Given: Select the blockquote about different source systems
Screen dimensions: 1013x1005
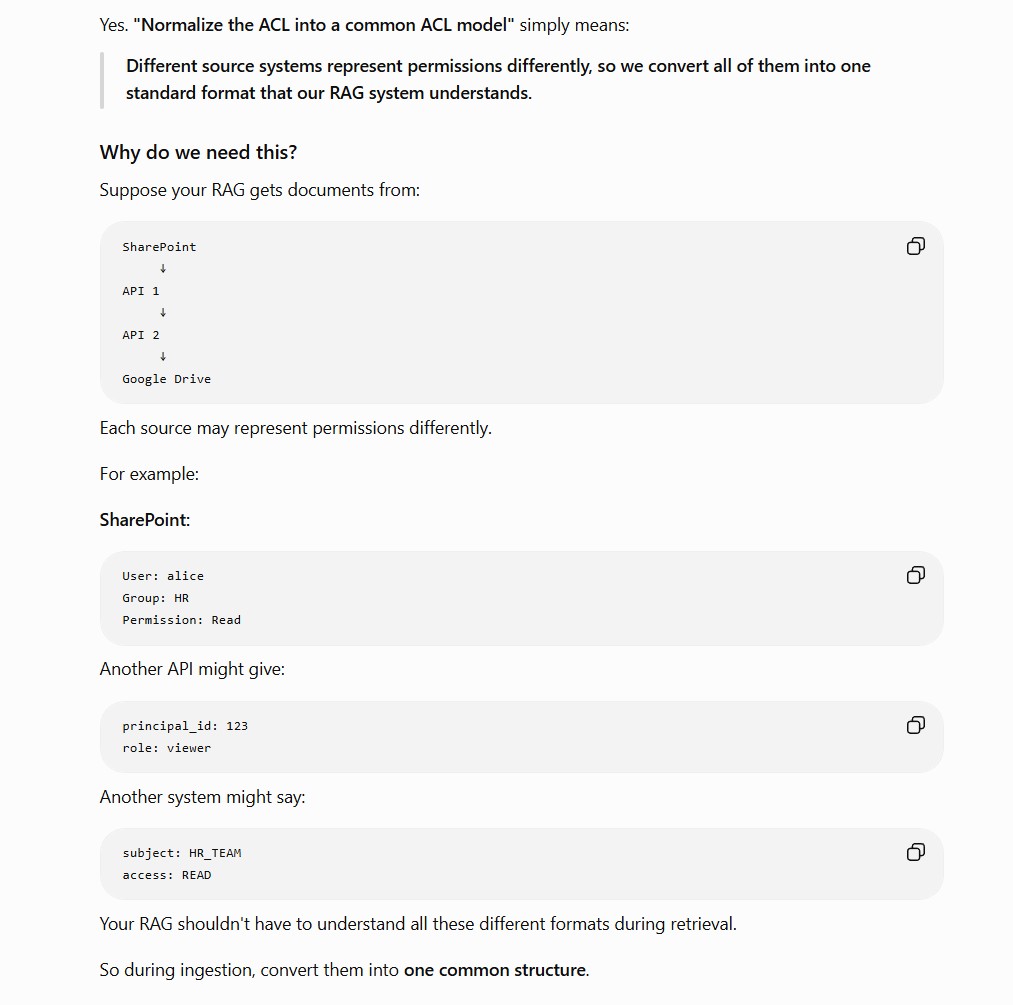Looking at the screenshot, I should pos(498,79).
